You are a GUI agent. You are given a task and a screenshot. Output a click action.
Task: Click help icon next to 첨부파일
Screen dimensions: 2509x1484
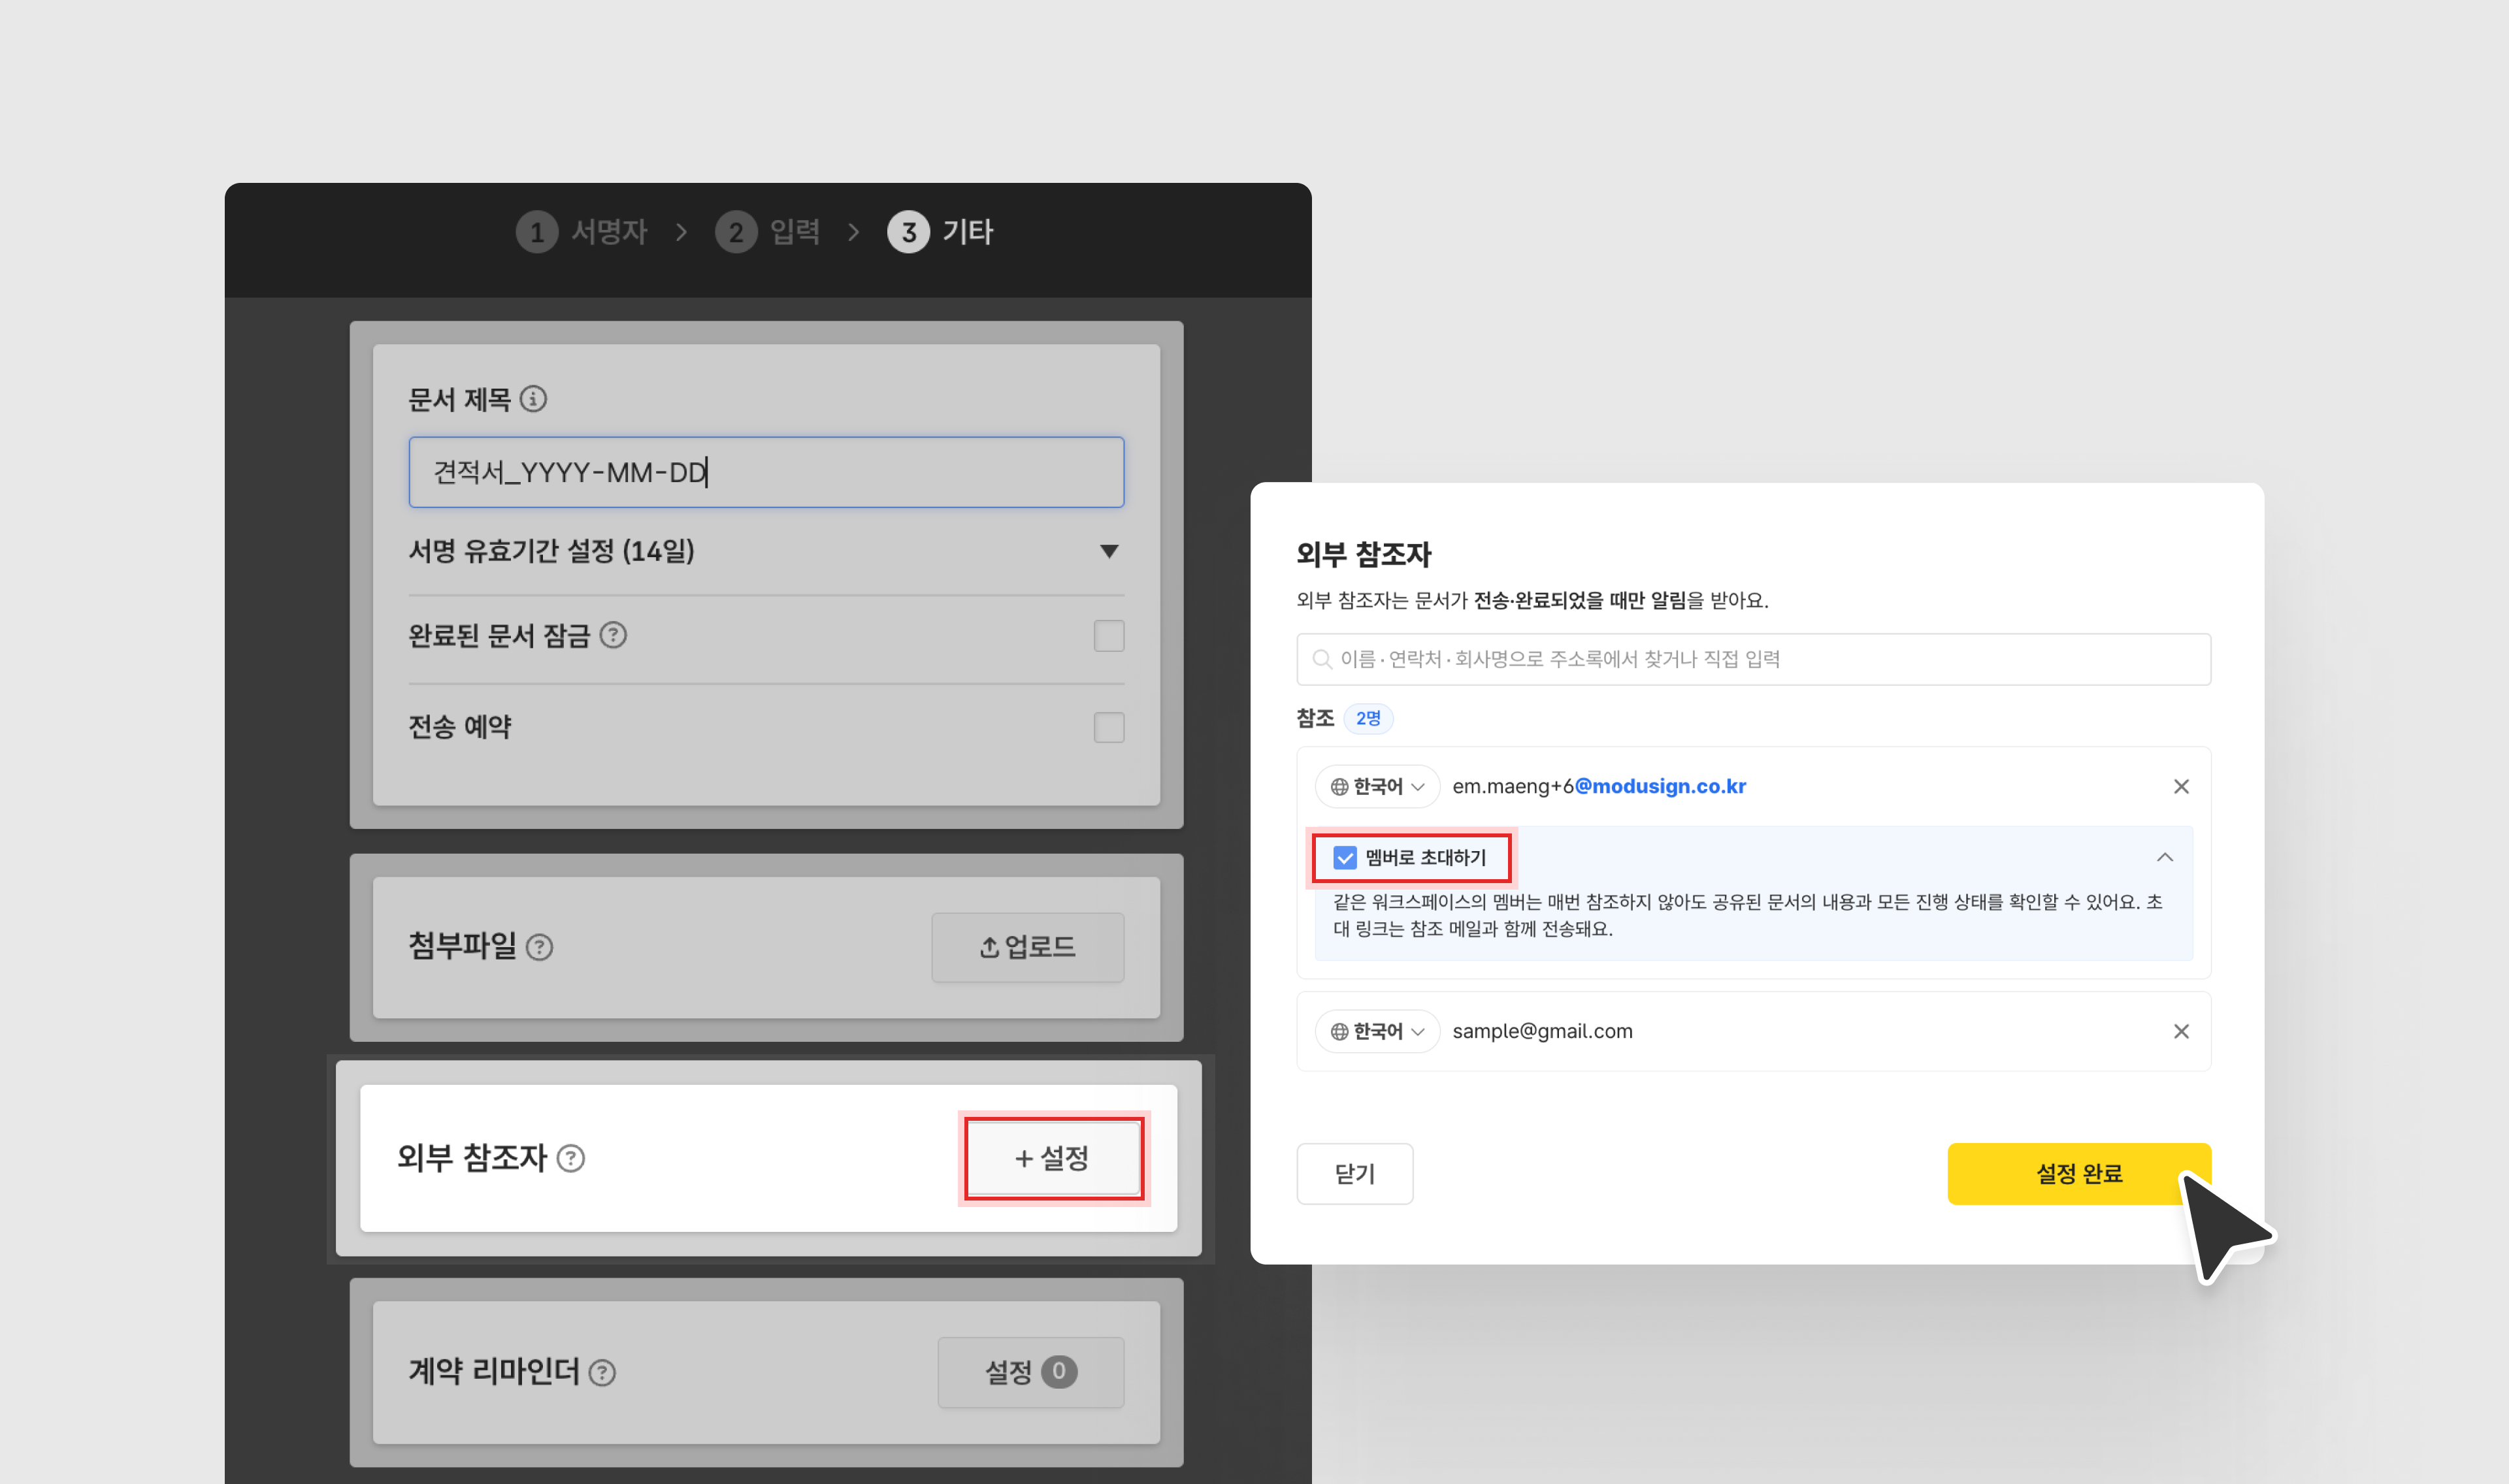click(539, 946)
